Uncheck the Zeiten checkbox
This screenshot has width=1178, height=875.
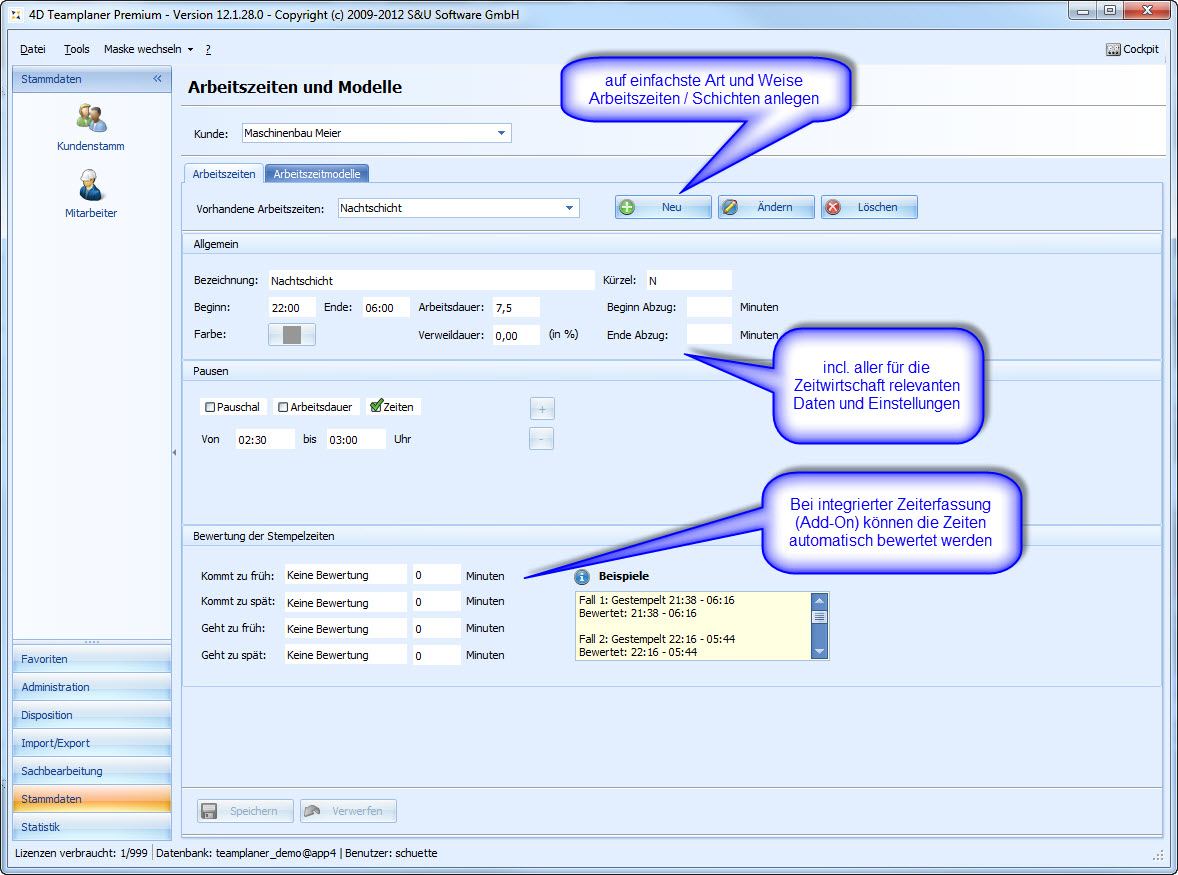pos(376,406)
